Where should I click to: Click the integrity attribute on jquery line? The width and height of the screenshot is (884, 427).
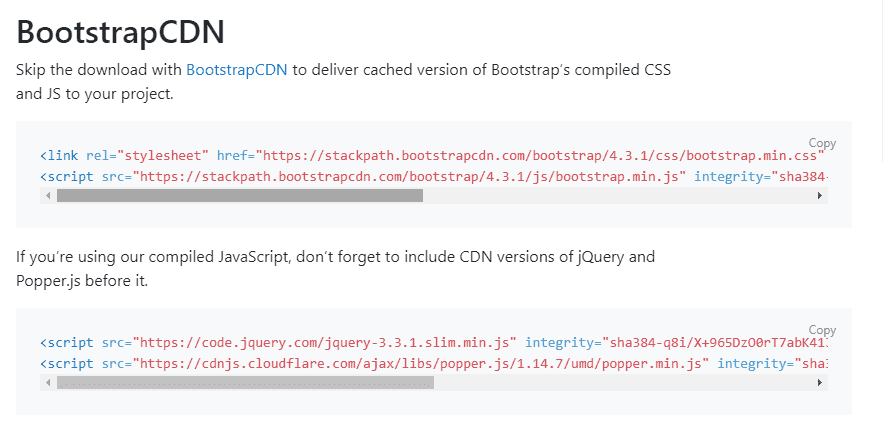(677, 342)
